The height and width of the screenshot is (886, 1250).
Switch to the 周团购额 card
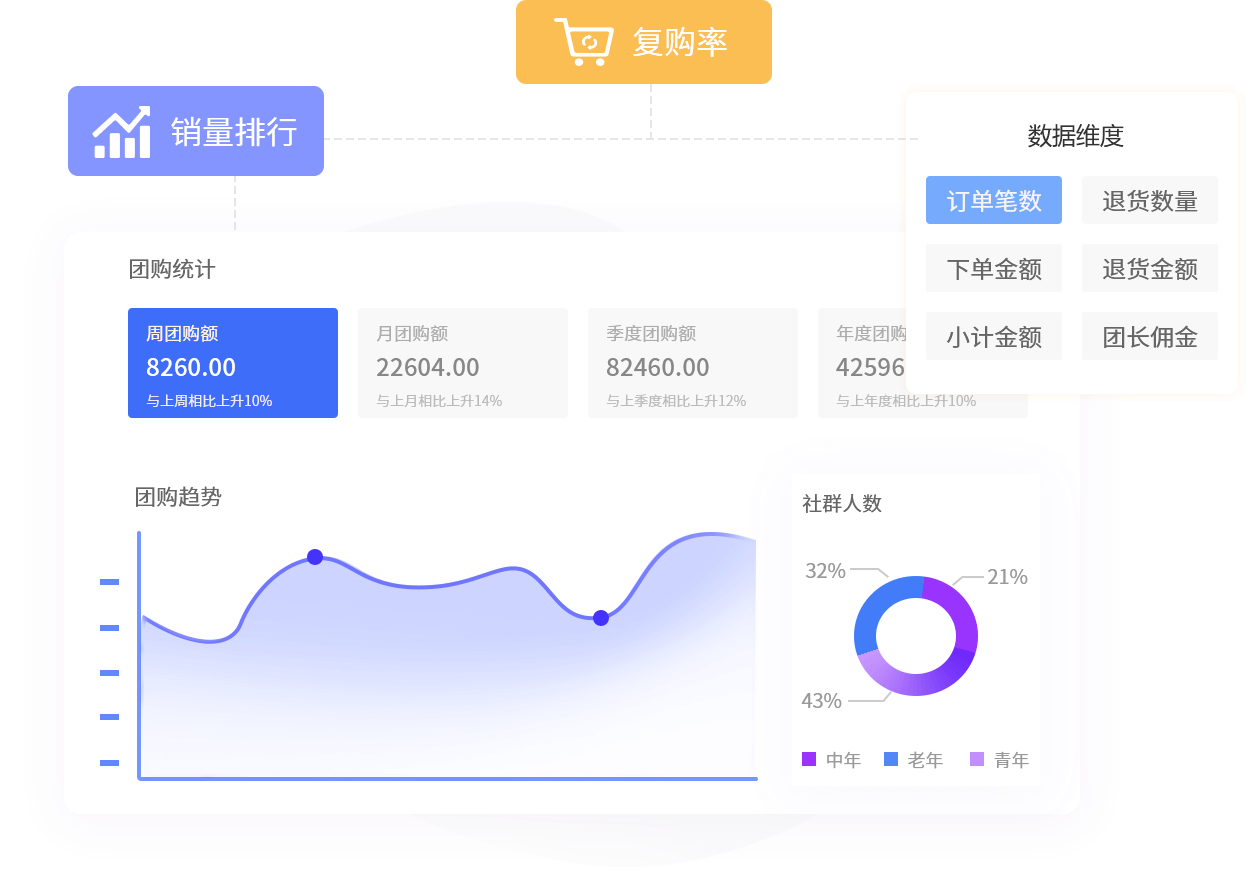[232, 362]
